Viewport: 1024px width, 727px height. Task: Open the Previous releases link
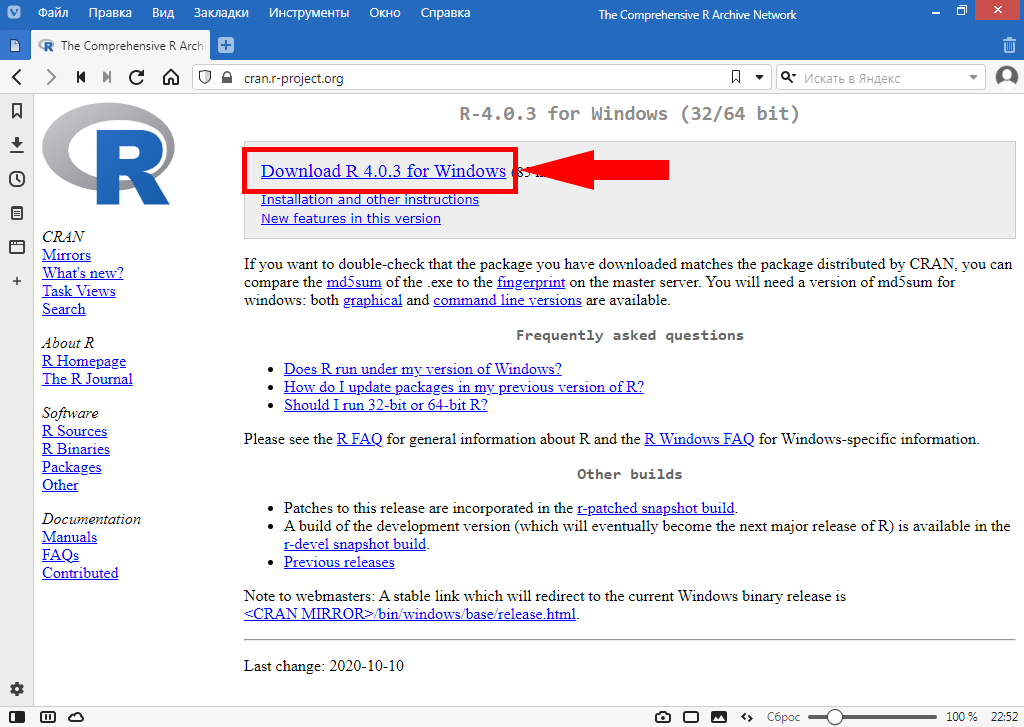339,562
